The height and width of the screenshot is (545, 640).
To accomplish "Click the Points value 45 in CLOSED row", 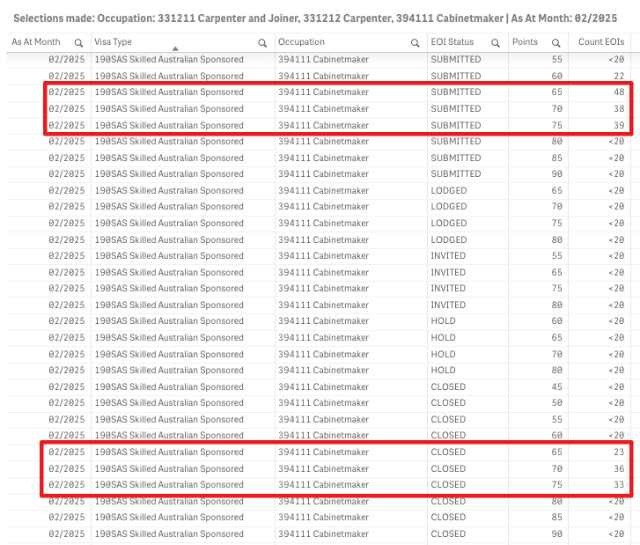I will (555, 387).
